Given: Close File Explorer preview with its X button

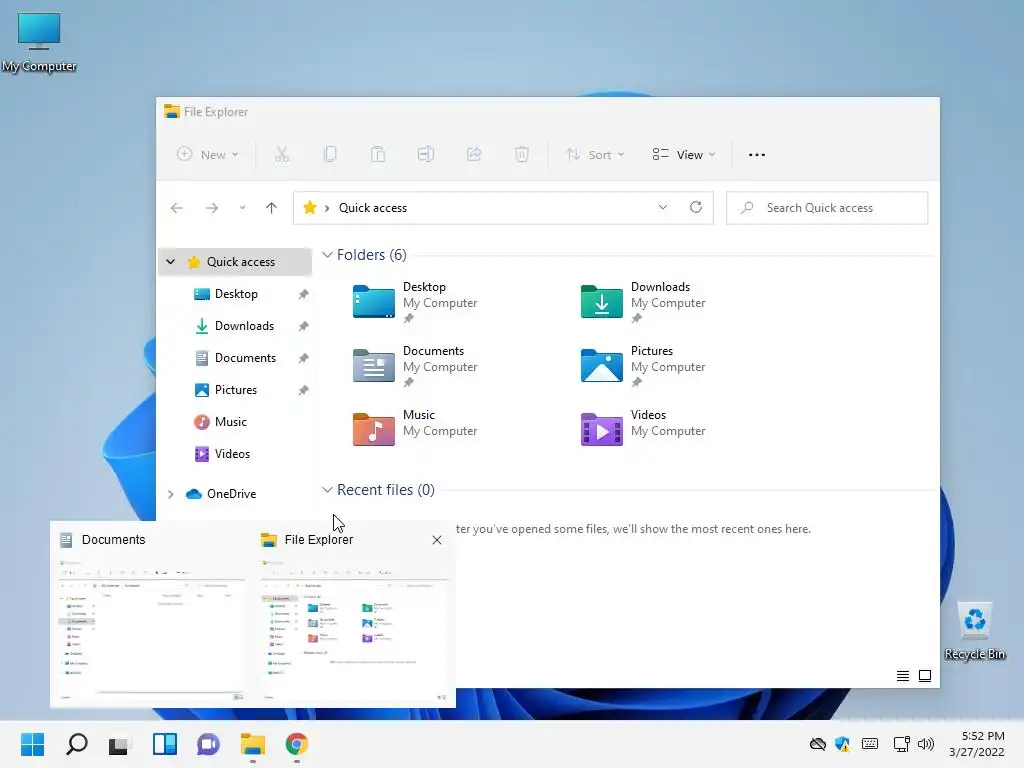Looking at the screenshot, I should (437, 540).
